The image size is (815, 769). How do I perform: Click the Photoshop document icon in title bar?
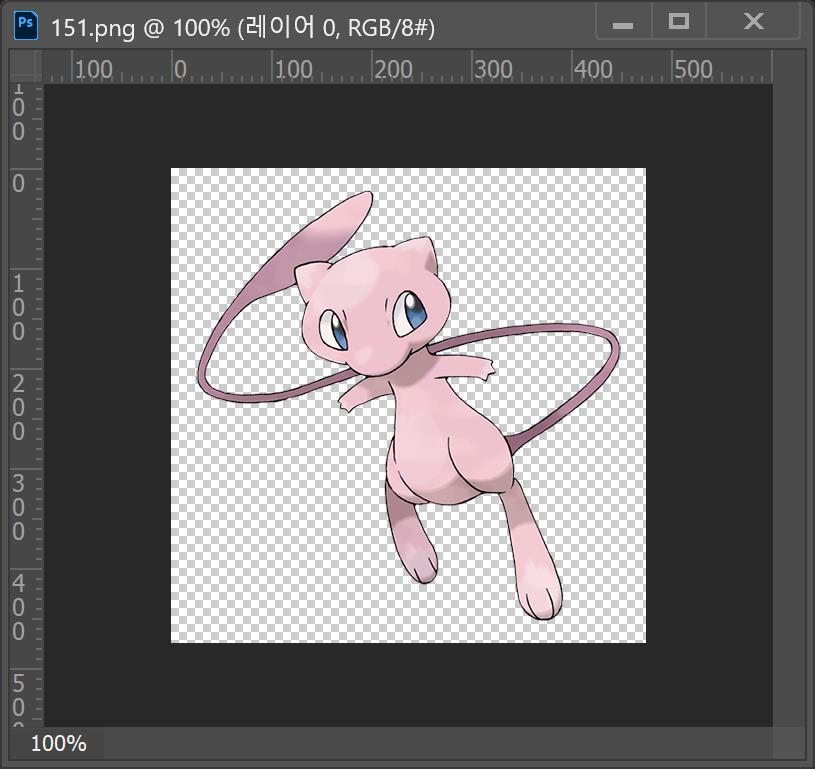(25, 26)
